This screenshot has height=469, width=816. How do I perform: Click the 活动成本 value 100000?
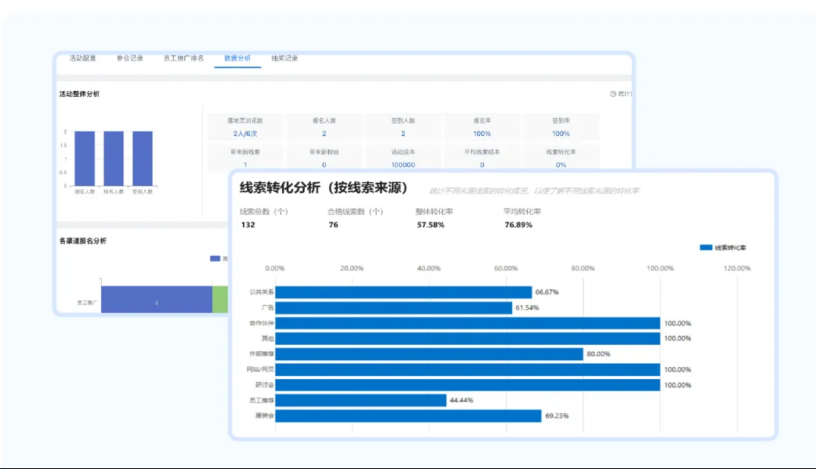point(403,164)
